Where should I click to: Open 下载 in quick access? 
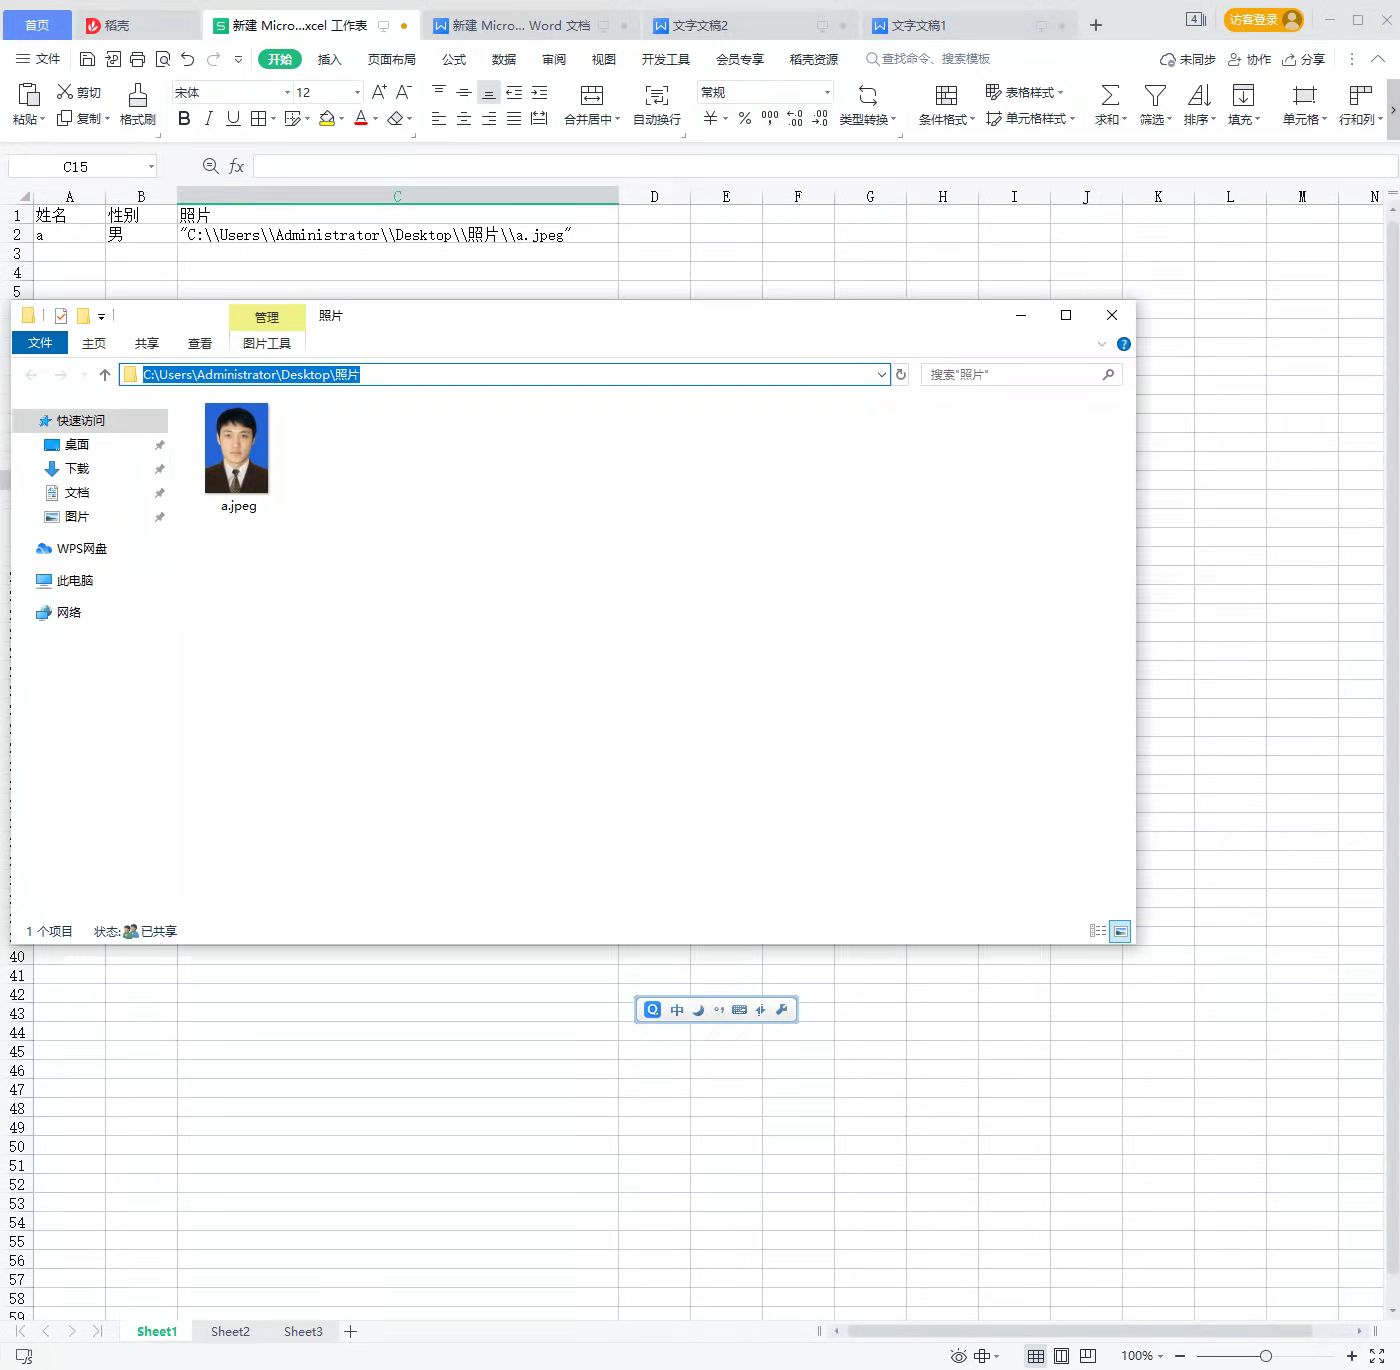point(67,468)
